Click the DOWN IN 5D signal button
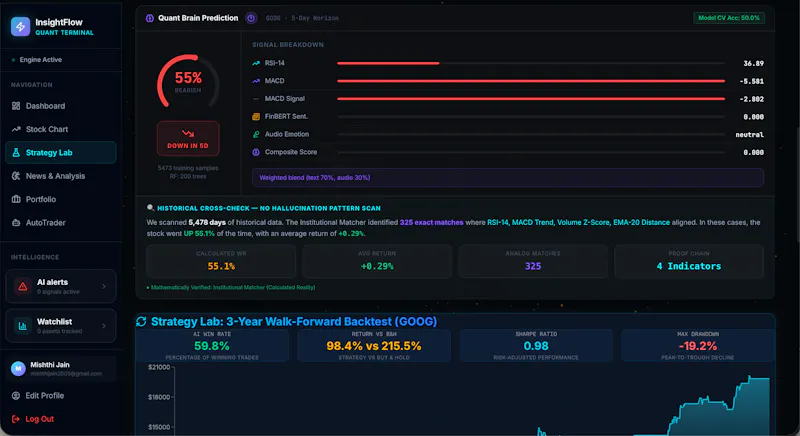This screenshot has height=436, width=800. (x=188, y=139)
